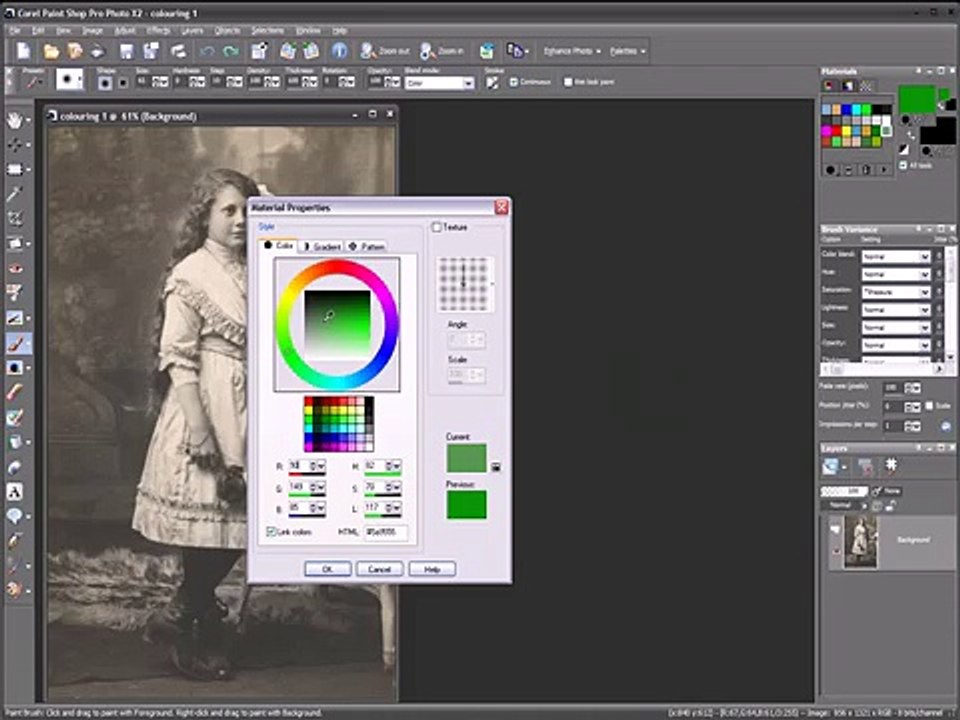Click the blue Info icon

(x=339, y=51)
